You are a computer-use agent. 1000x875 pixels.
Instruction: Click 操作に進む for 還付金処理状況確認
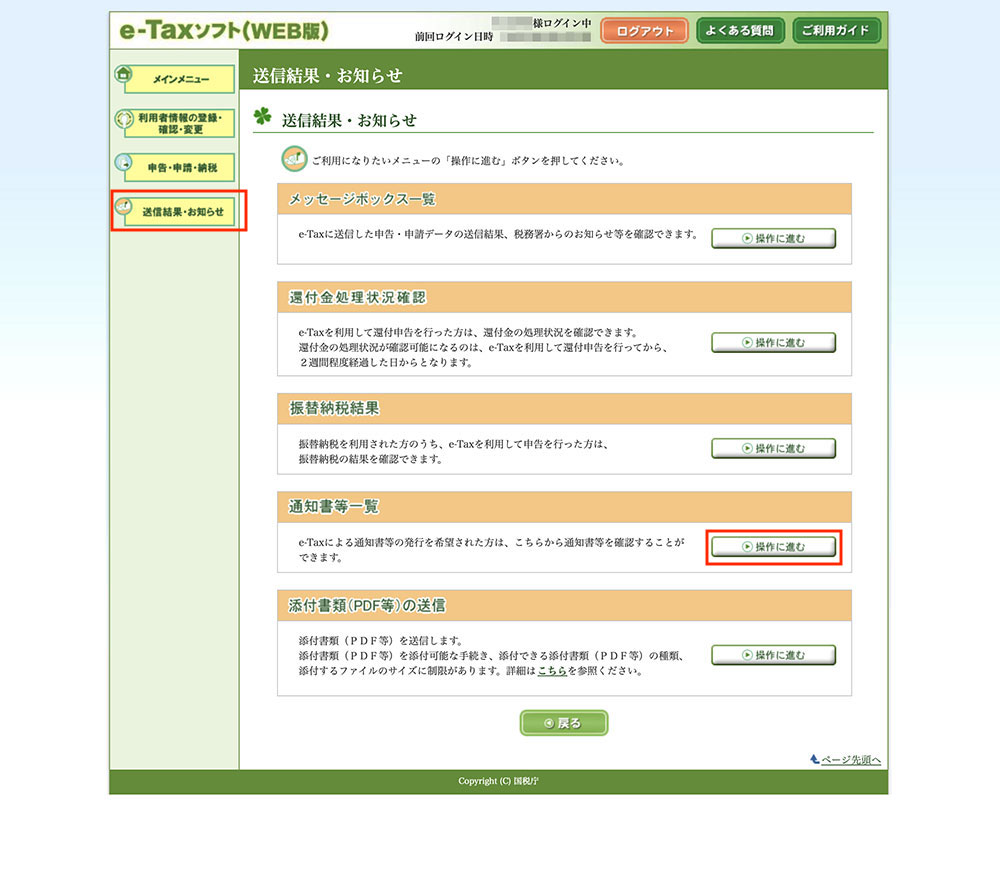click(773, 342)
